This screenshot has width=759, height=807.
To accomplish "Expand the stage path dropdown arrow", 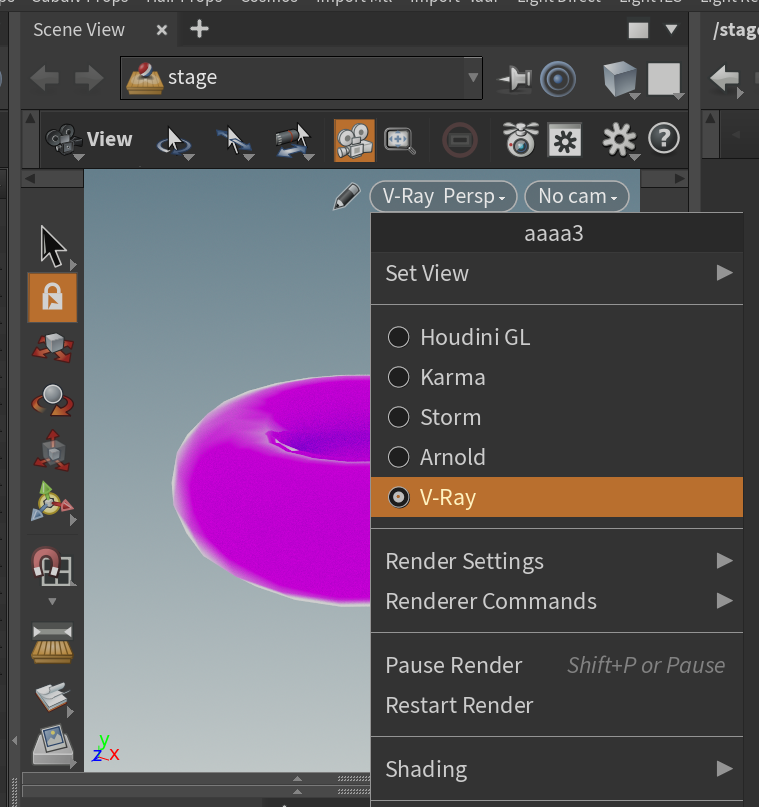I will click(x=473, y=78).
